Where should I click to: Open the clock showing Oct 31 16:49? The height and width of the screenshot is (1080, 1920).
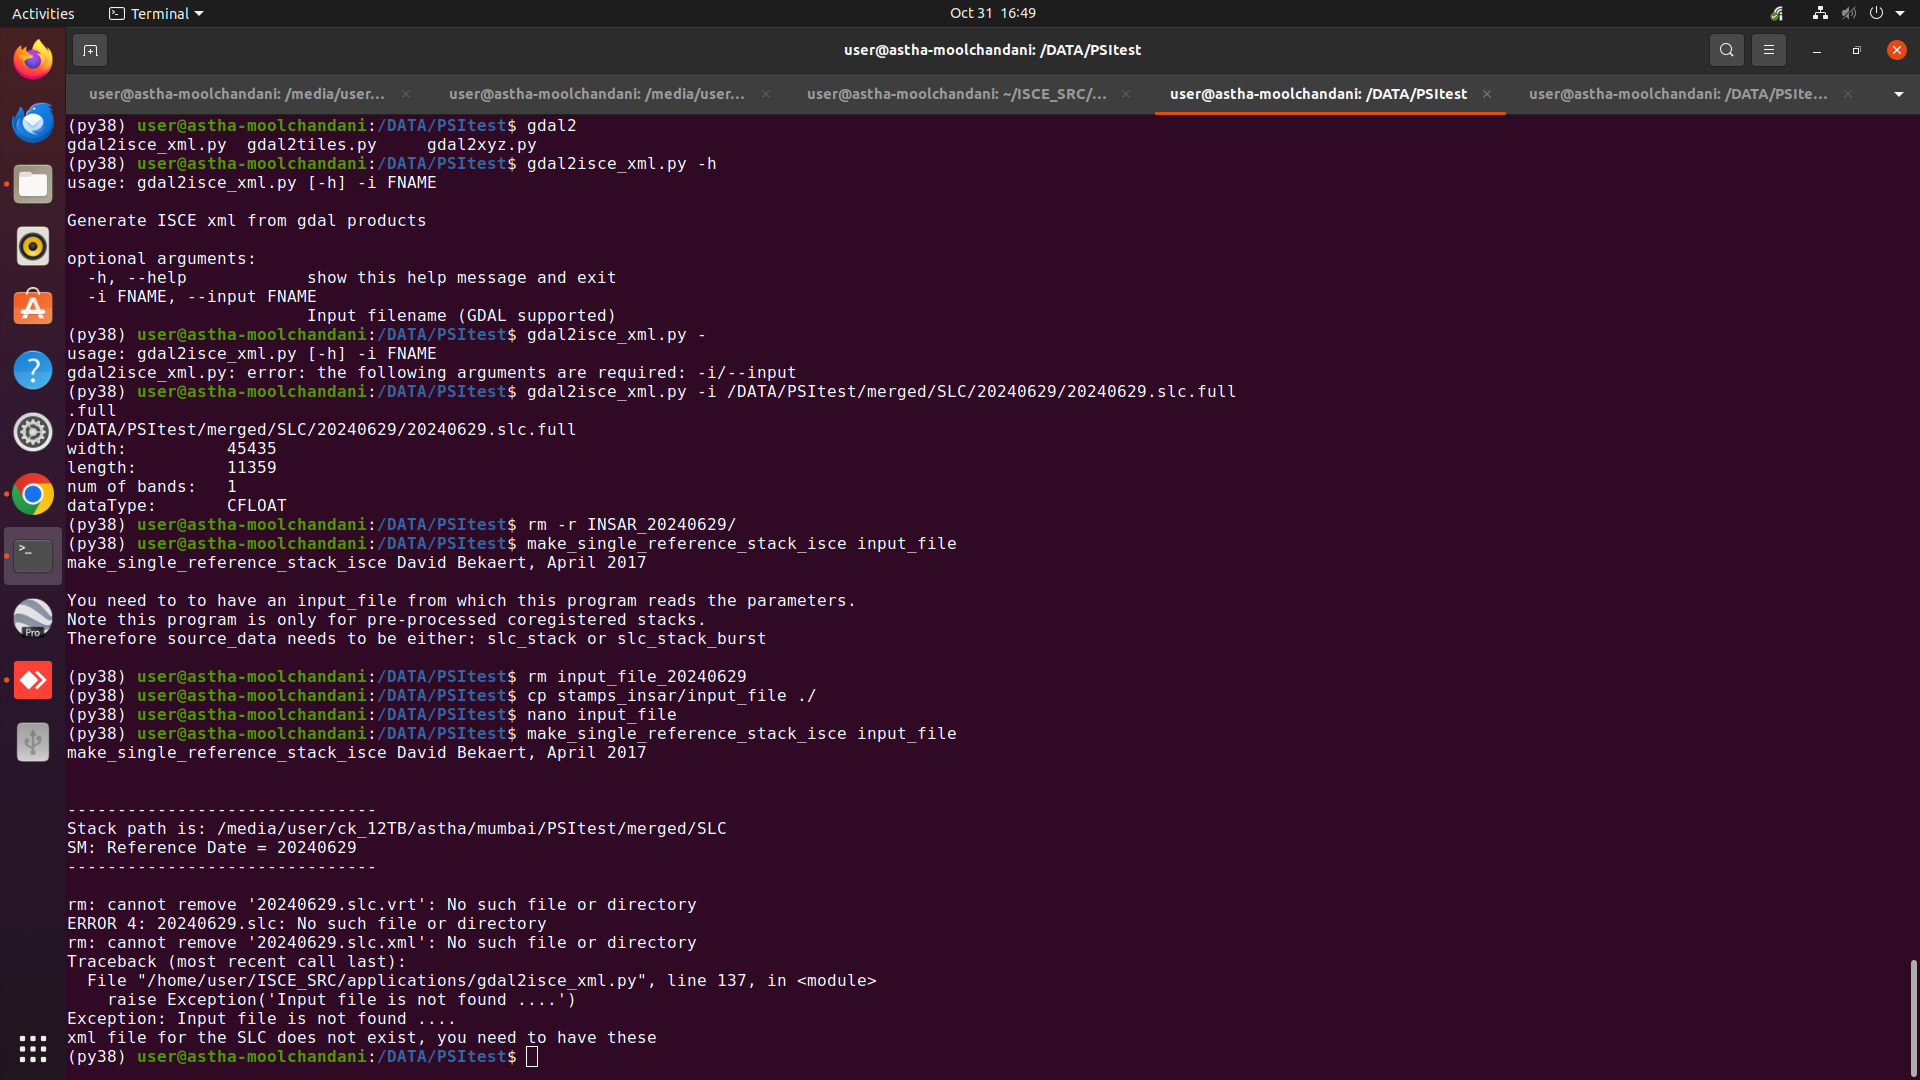coord(992,13)
